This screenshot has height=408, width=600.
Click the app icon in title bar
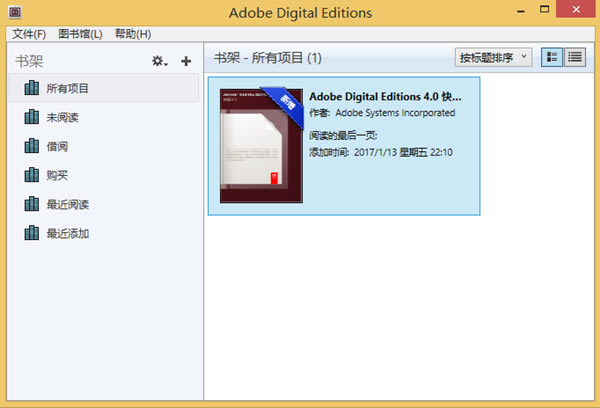(15, 12)
